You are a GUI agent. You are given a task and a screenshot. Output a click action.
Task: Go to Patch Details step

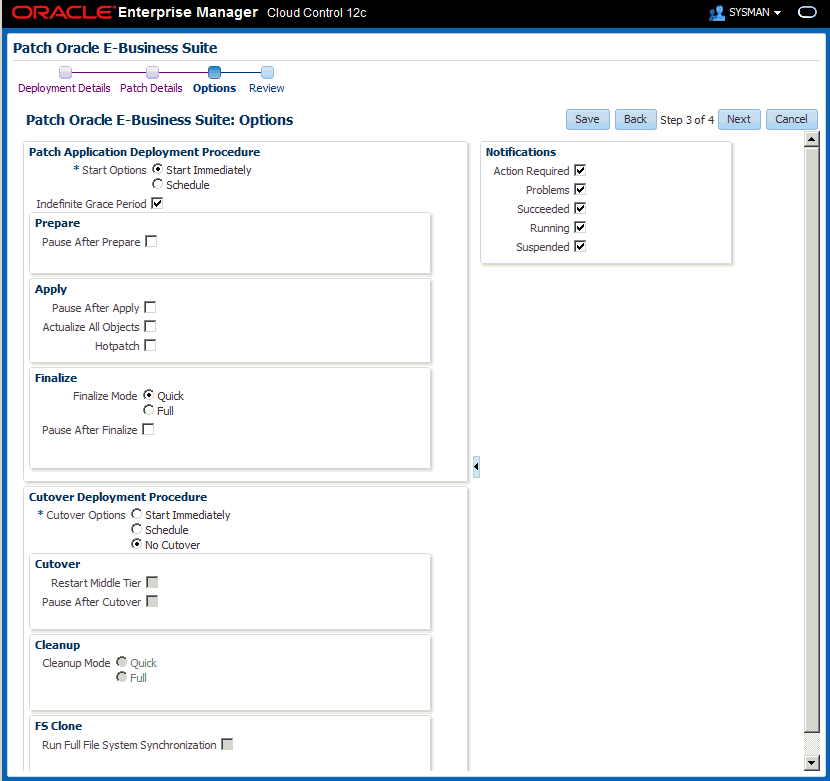151,88
